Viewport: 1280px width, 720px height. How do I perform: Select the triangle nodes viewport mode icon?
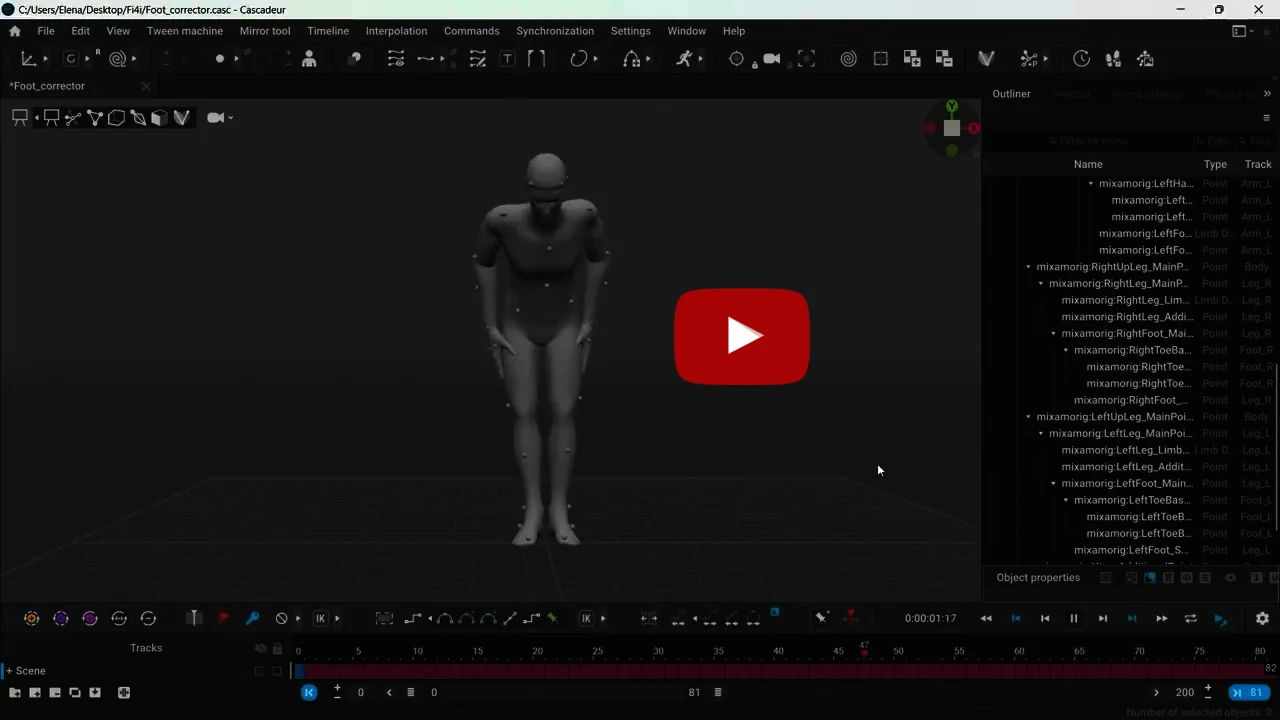click(x=95, y=118)
